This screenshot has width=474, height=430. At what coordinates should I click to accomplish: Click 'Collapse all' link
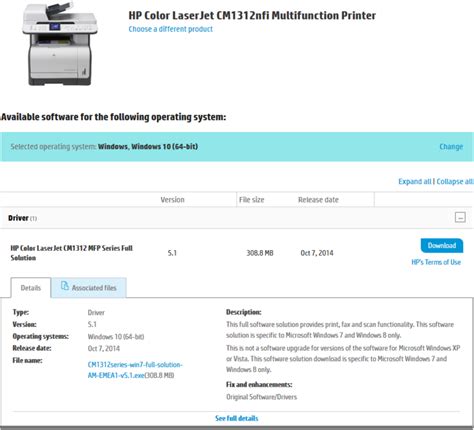coord(455,181)
